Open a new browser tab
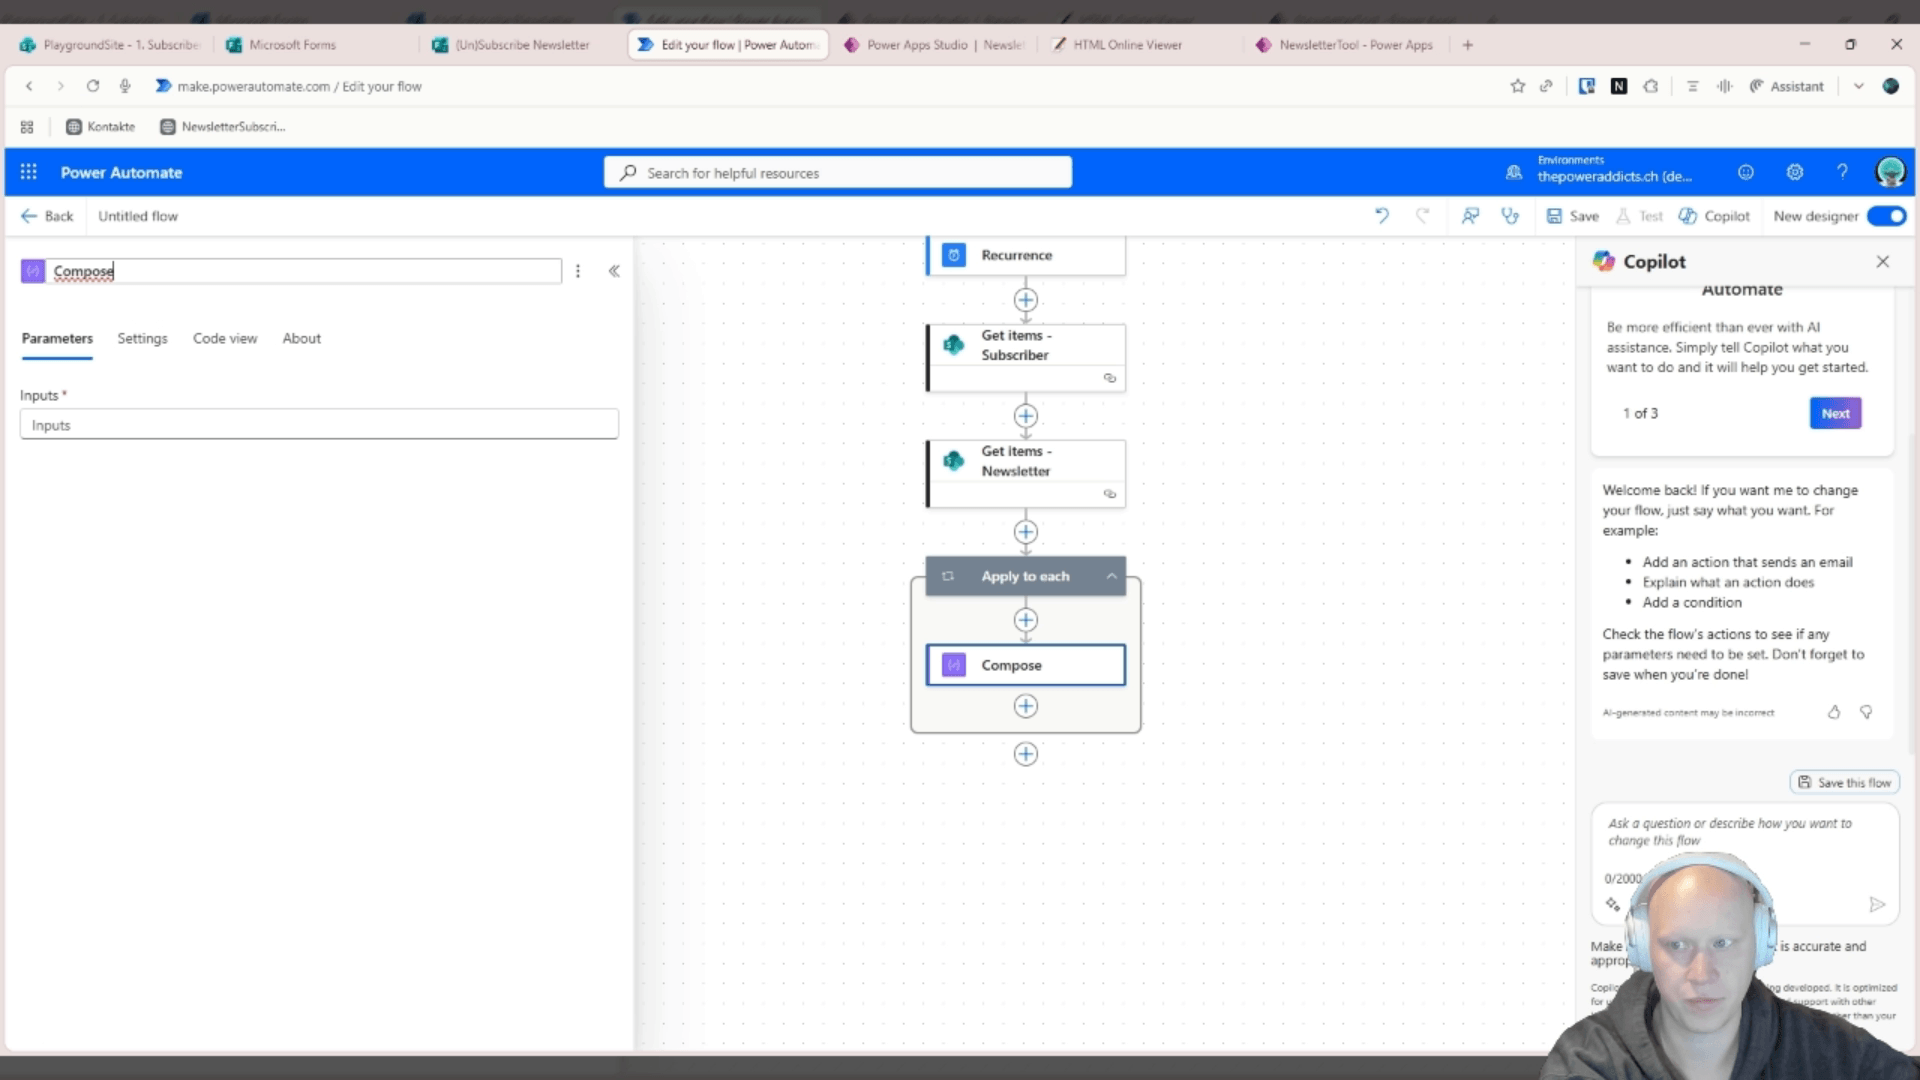Screen dimensions: 1920x1080 [x=1467, y=45]
